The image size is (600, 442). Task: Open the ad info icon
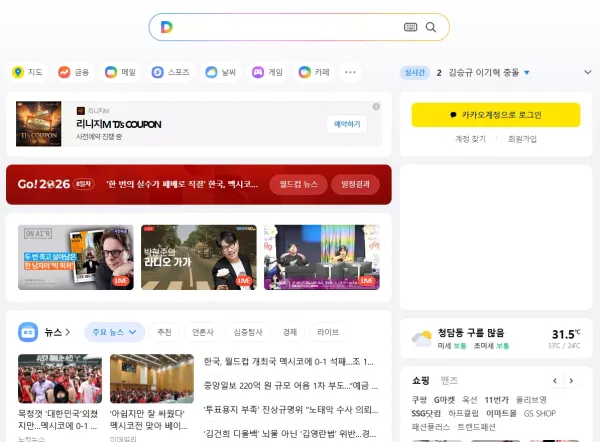click(376, 106)
